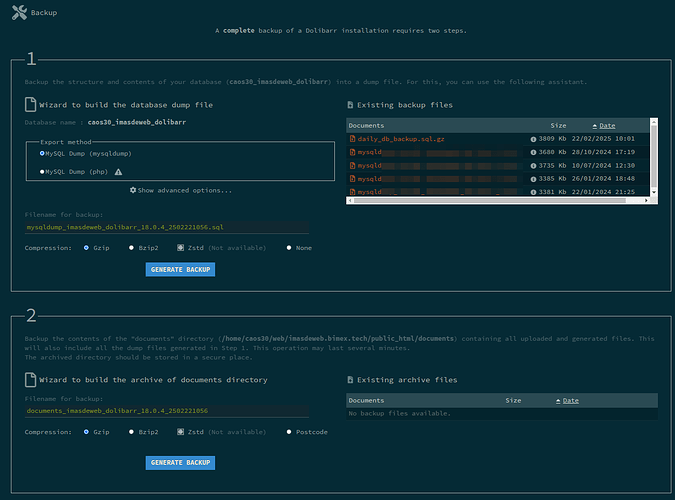
Task: Choose Zstd compression for database backup
Action: coord(180,248)
